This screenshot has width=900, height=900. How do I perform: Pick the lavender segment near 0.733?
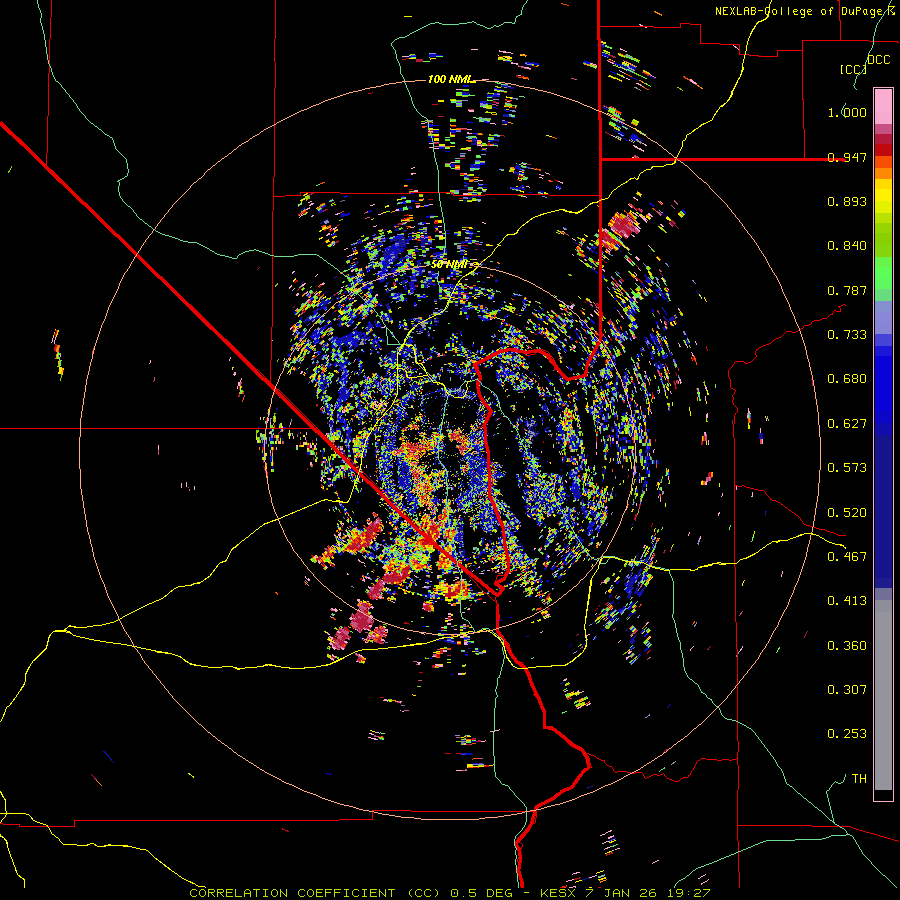click(x=883, y=318)
